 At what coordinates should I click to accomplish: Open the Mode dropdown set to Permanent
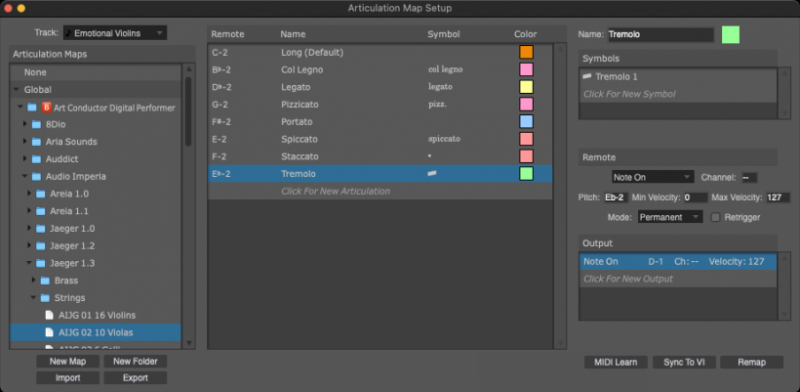[x=670, y=217]
